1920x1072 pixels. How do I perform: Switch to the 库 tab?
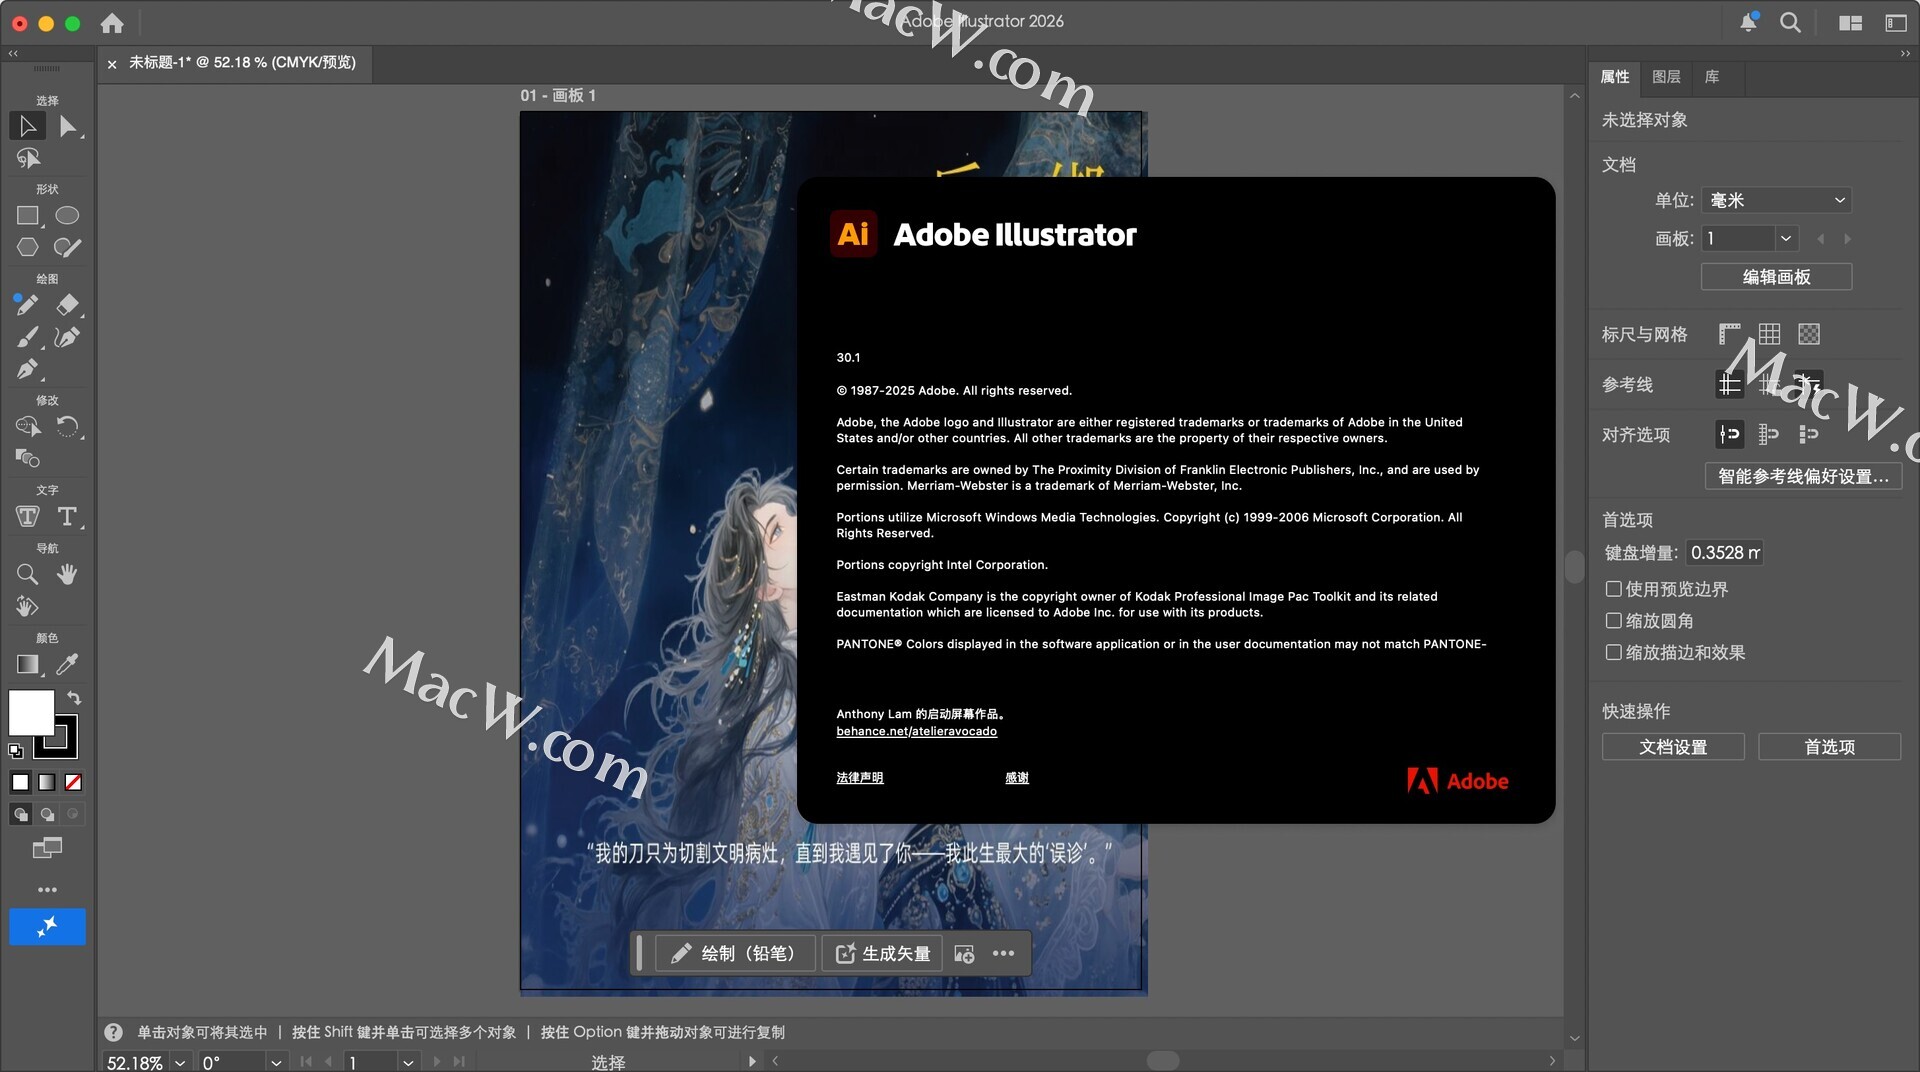[1712, 77]
